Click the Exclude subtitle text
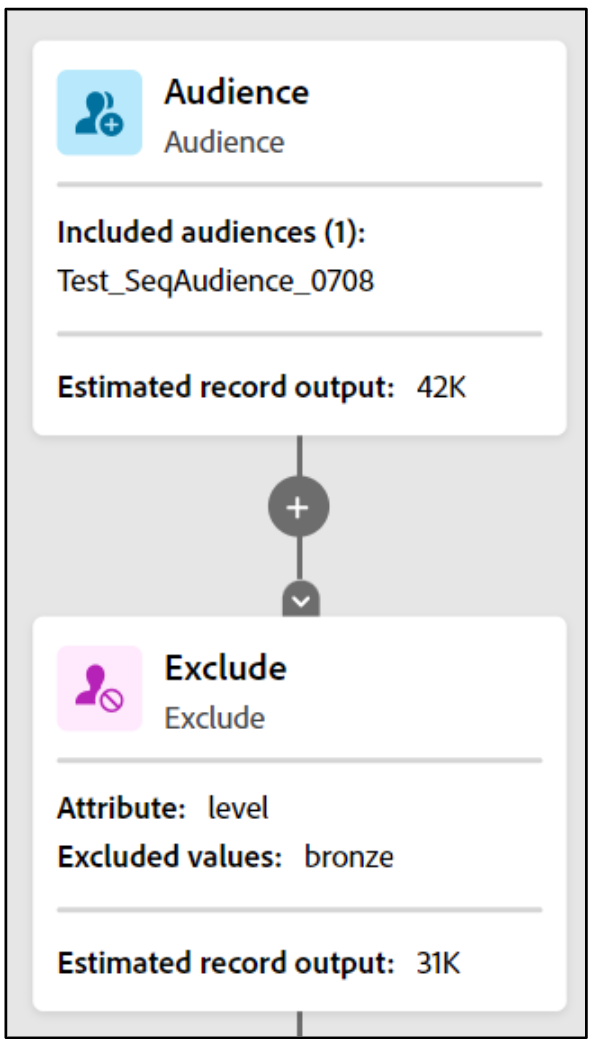Screen dimensions: 594x1045 [215, 718]
